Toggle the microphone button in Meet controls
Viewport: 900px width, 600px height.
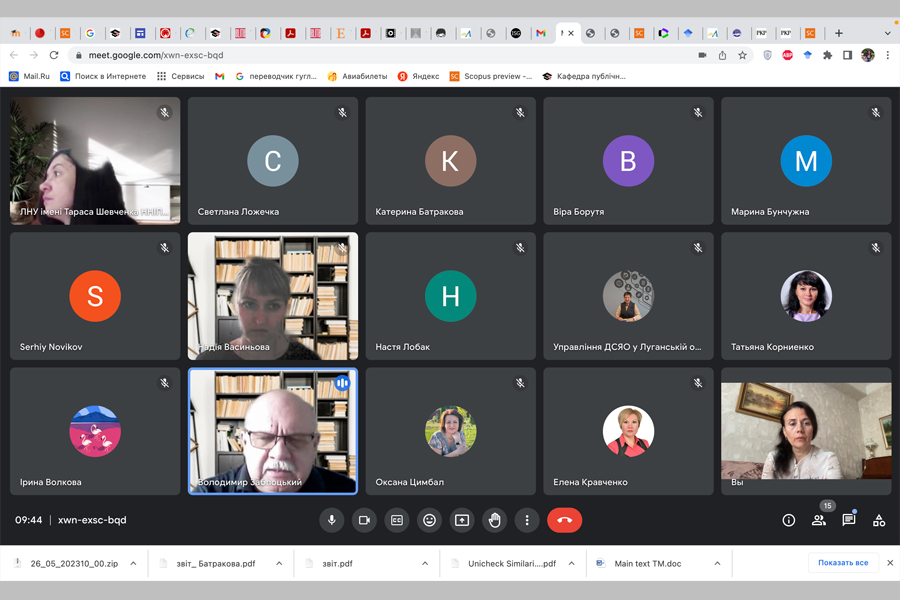click(x=332, y=520)
